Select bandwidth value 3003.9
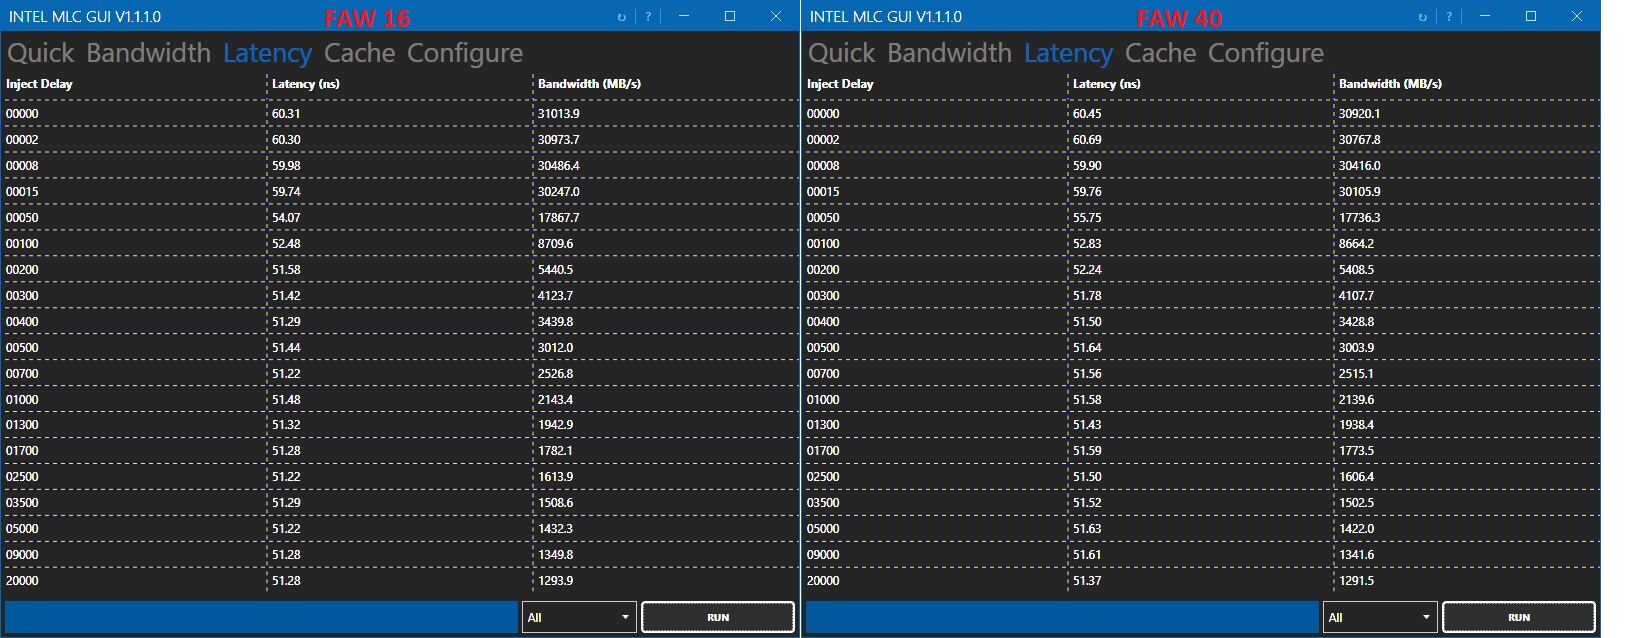The height and width of the screenshot is (638, 1625). [1357, 348]
